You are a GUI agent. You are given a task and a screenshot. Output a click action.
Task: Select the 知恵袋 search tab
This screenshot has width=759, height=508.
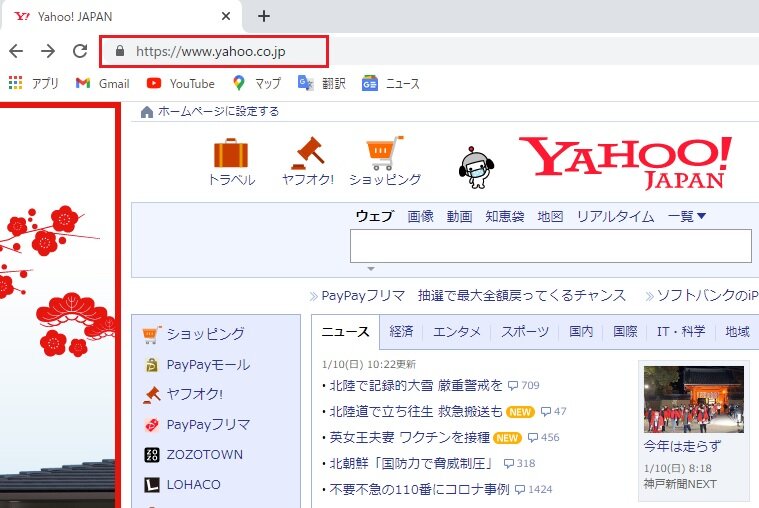[504, 216]
